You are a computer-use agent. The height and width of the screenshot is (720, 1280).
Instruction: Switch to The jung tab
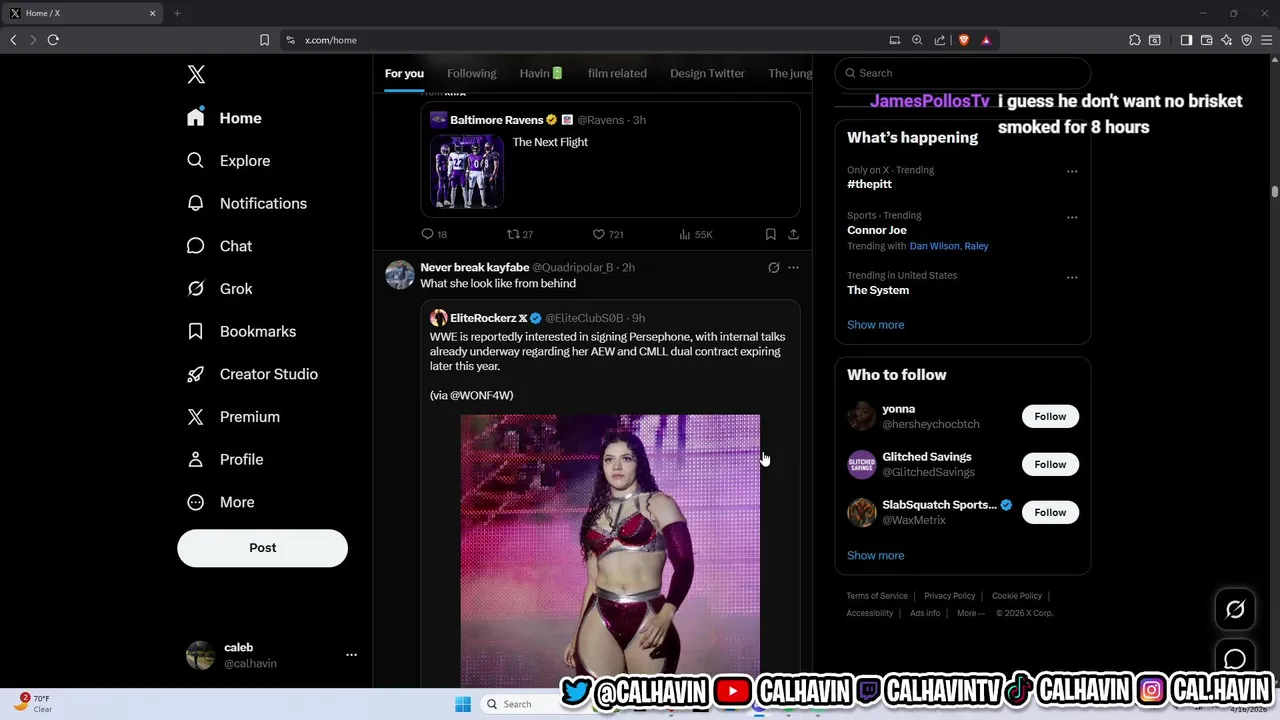coord(790,73)
